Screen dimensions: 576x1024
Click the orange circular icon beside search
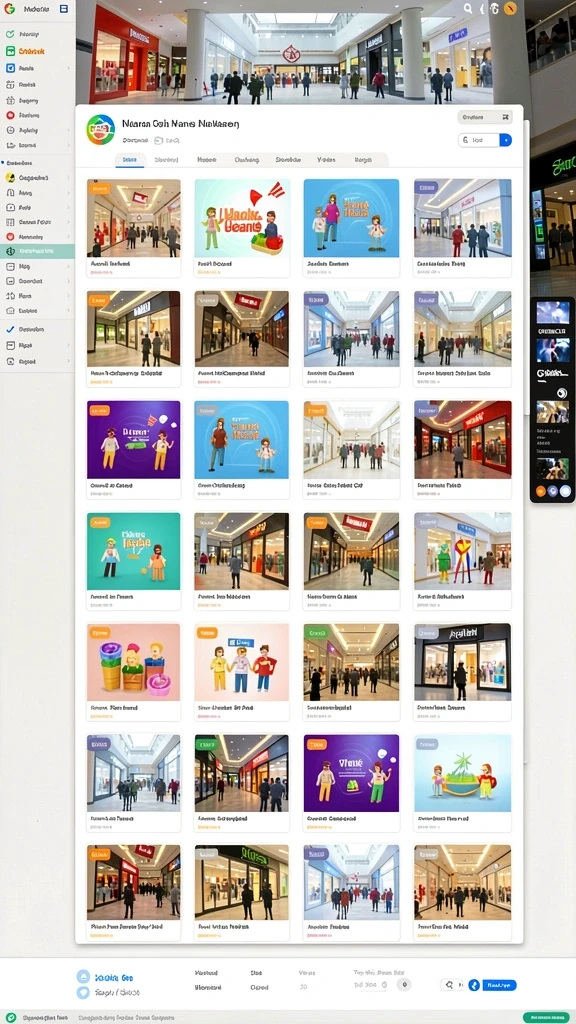(511, 8)
